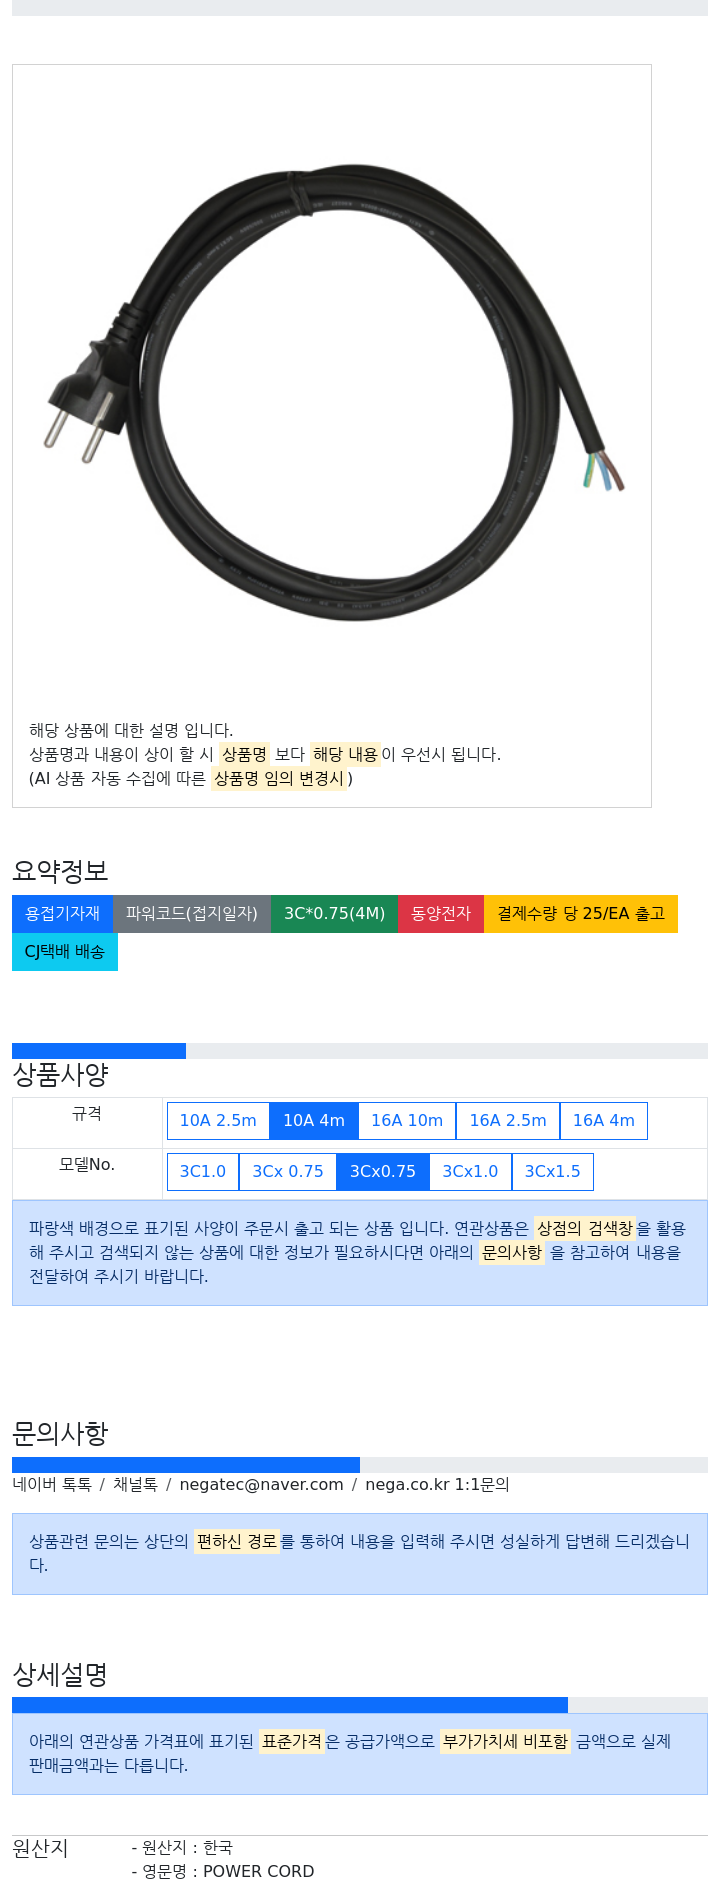
Task: Click the yellow 25/EA shipment tag
Action: pyautogui.click(x=581, y=914)
